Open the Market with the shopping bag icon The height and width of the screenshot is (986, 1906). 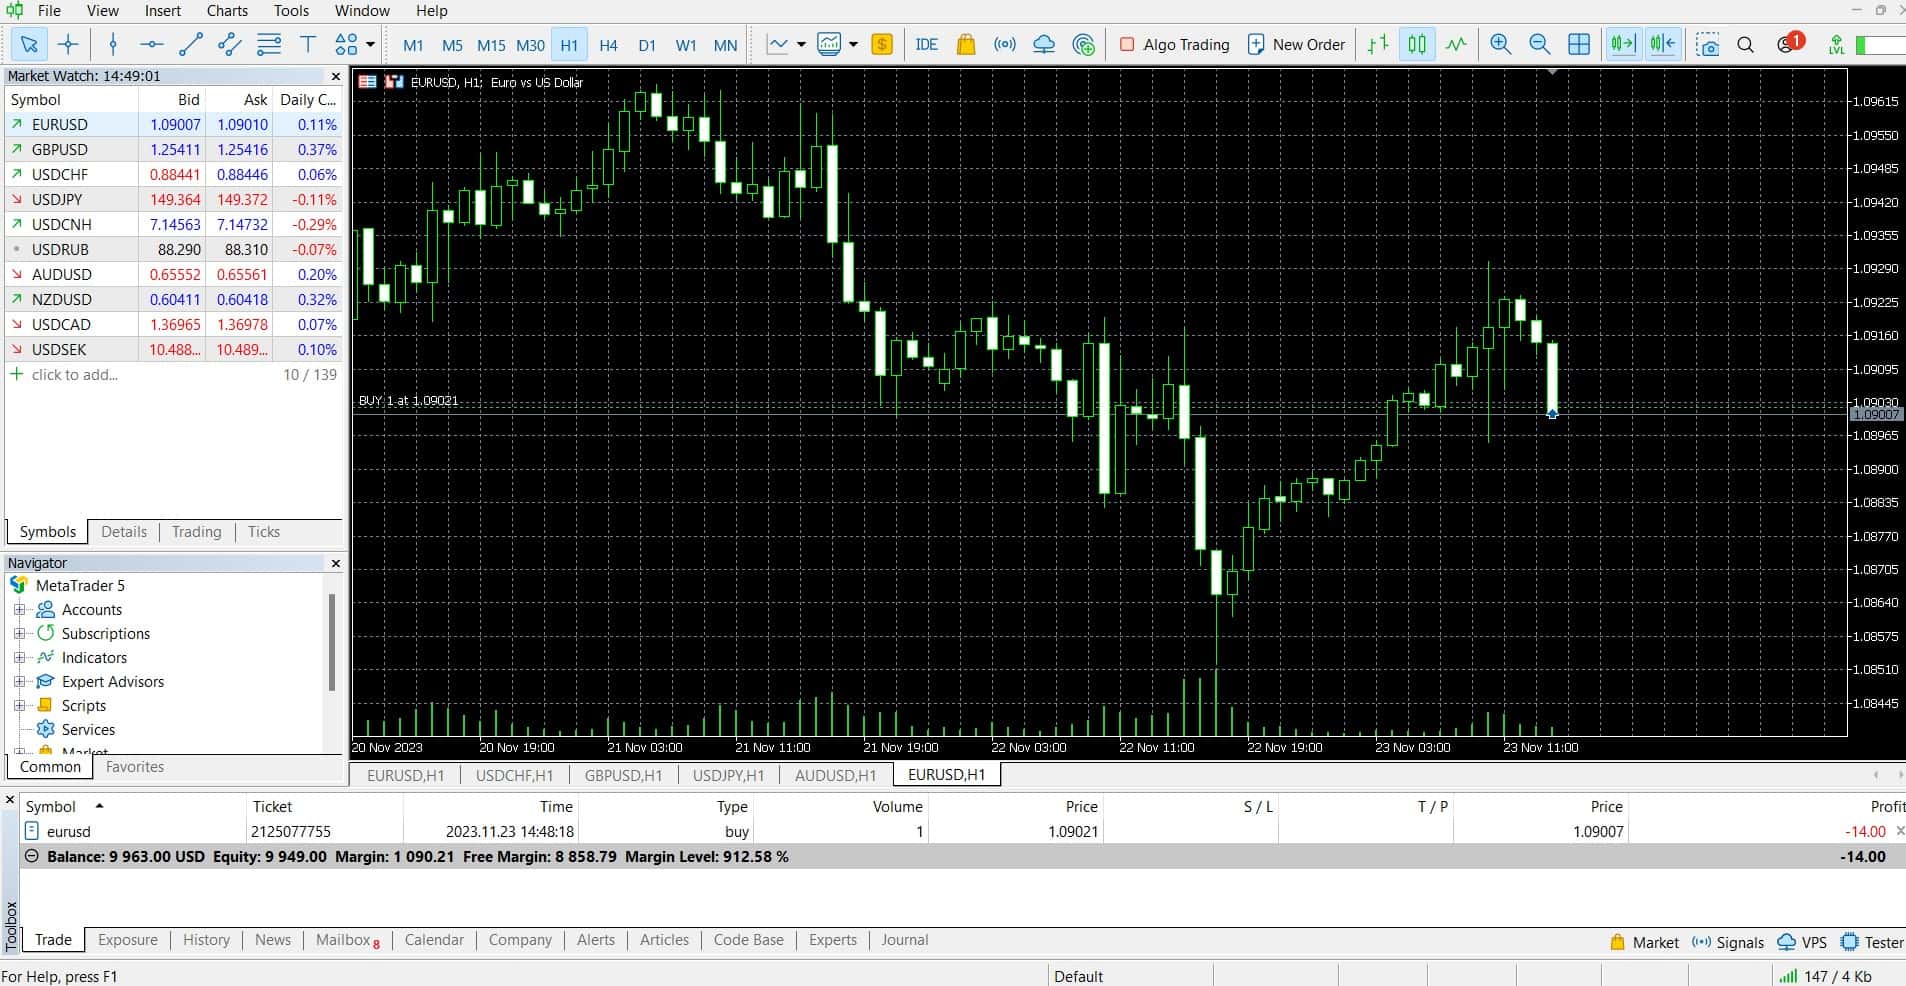(965, 45)
